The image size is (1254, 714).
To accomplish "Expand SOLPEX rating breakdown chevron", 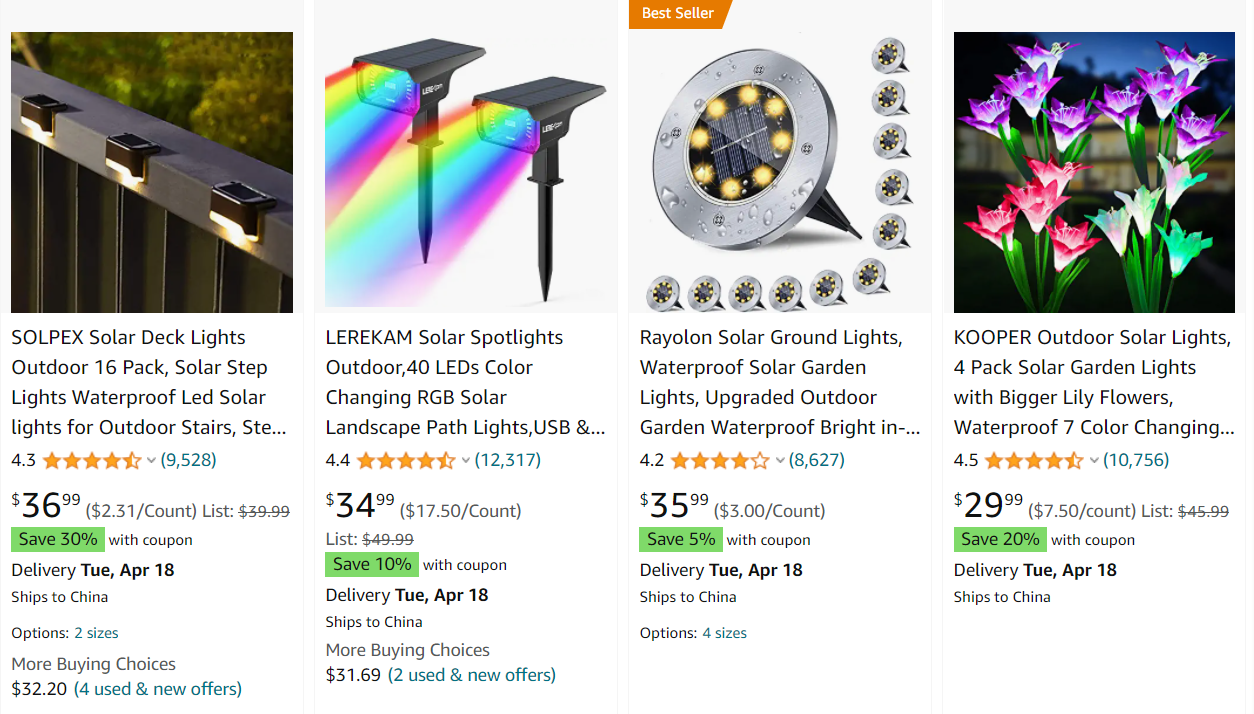I will 152,461.
